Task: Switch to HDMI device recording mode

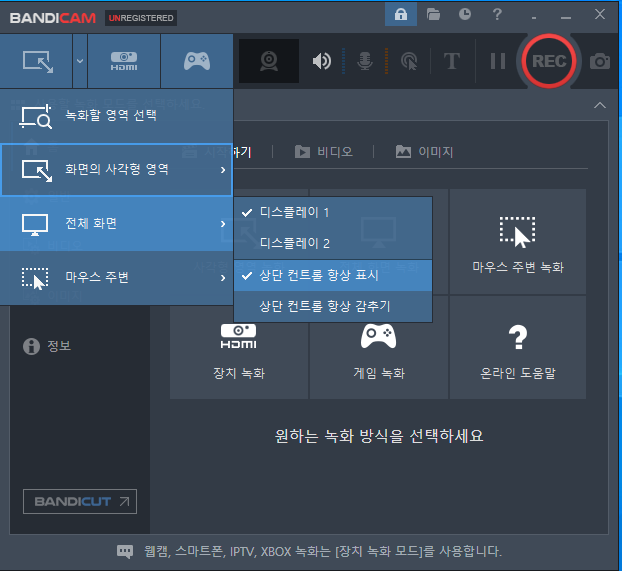Action: tap(124, 61)
